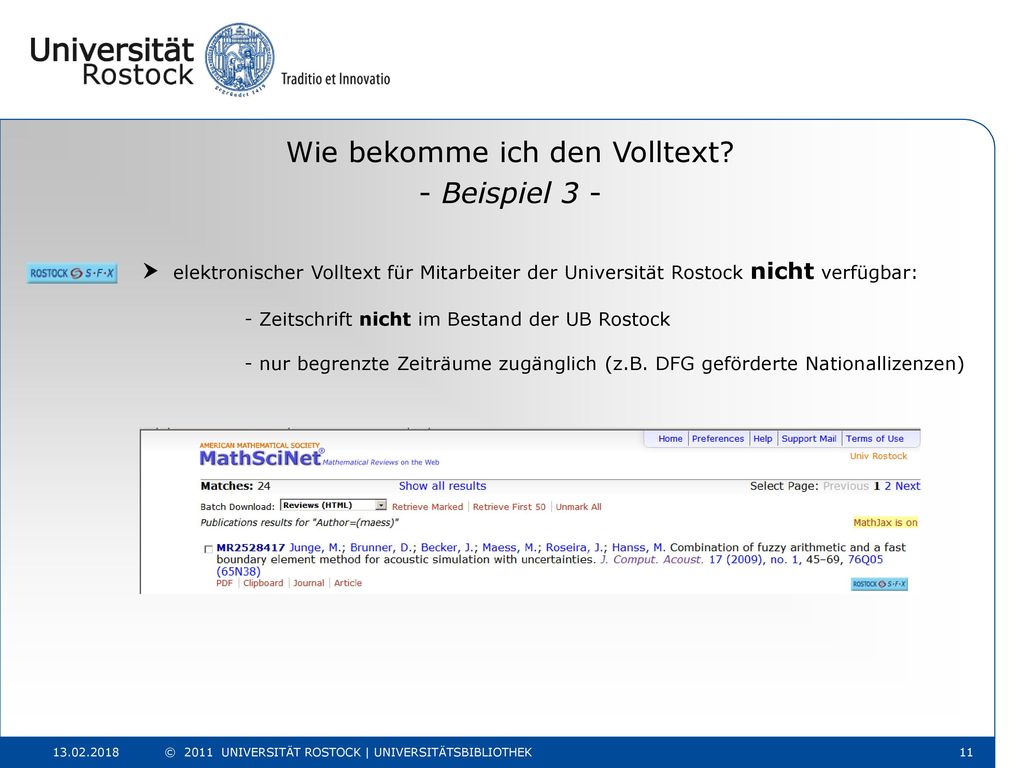The height and width of the screenshot is (768, 1024).
Task: Open the Batch Download Reviews (HTML) dropdown
Action: (333, 505)
